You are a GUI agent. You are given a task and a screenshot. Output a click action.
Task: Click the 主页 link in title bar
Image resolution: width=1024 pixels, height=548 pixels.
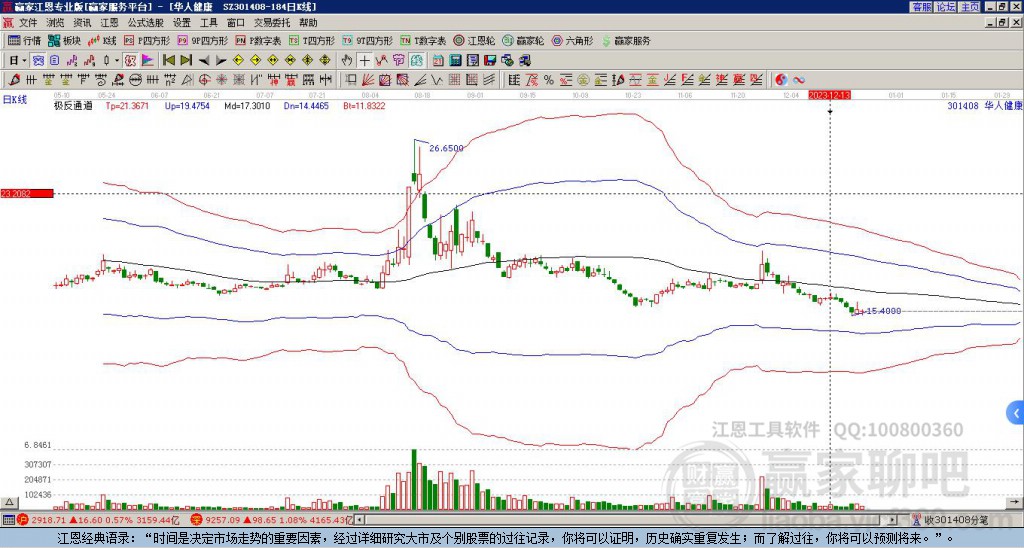(970, 7)
